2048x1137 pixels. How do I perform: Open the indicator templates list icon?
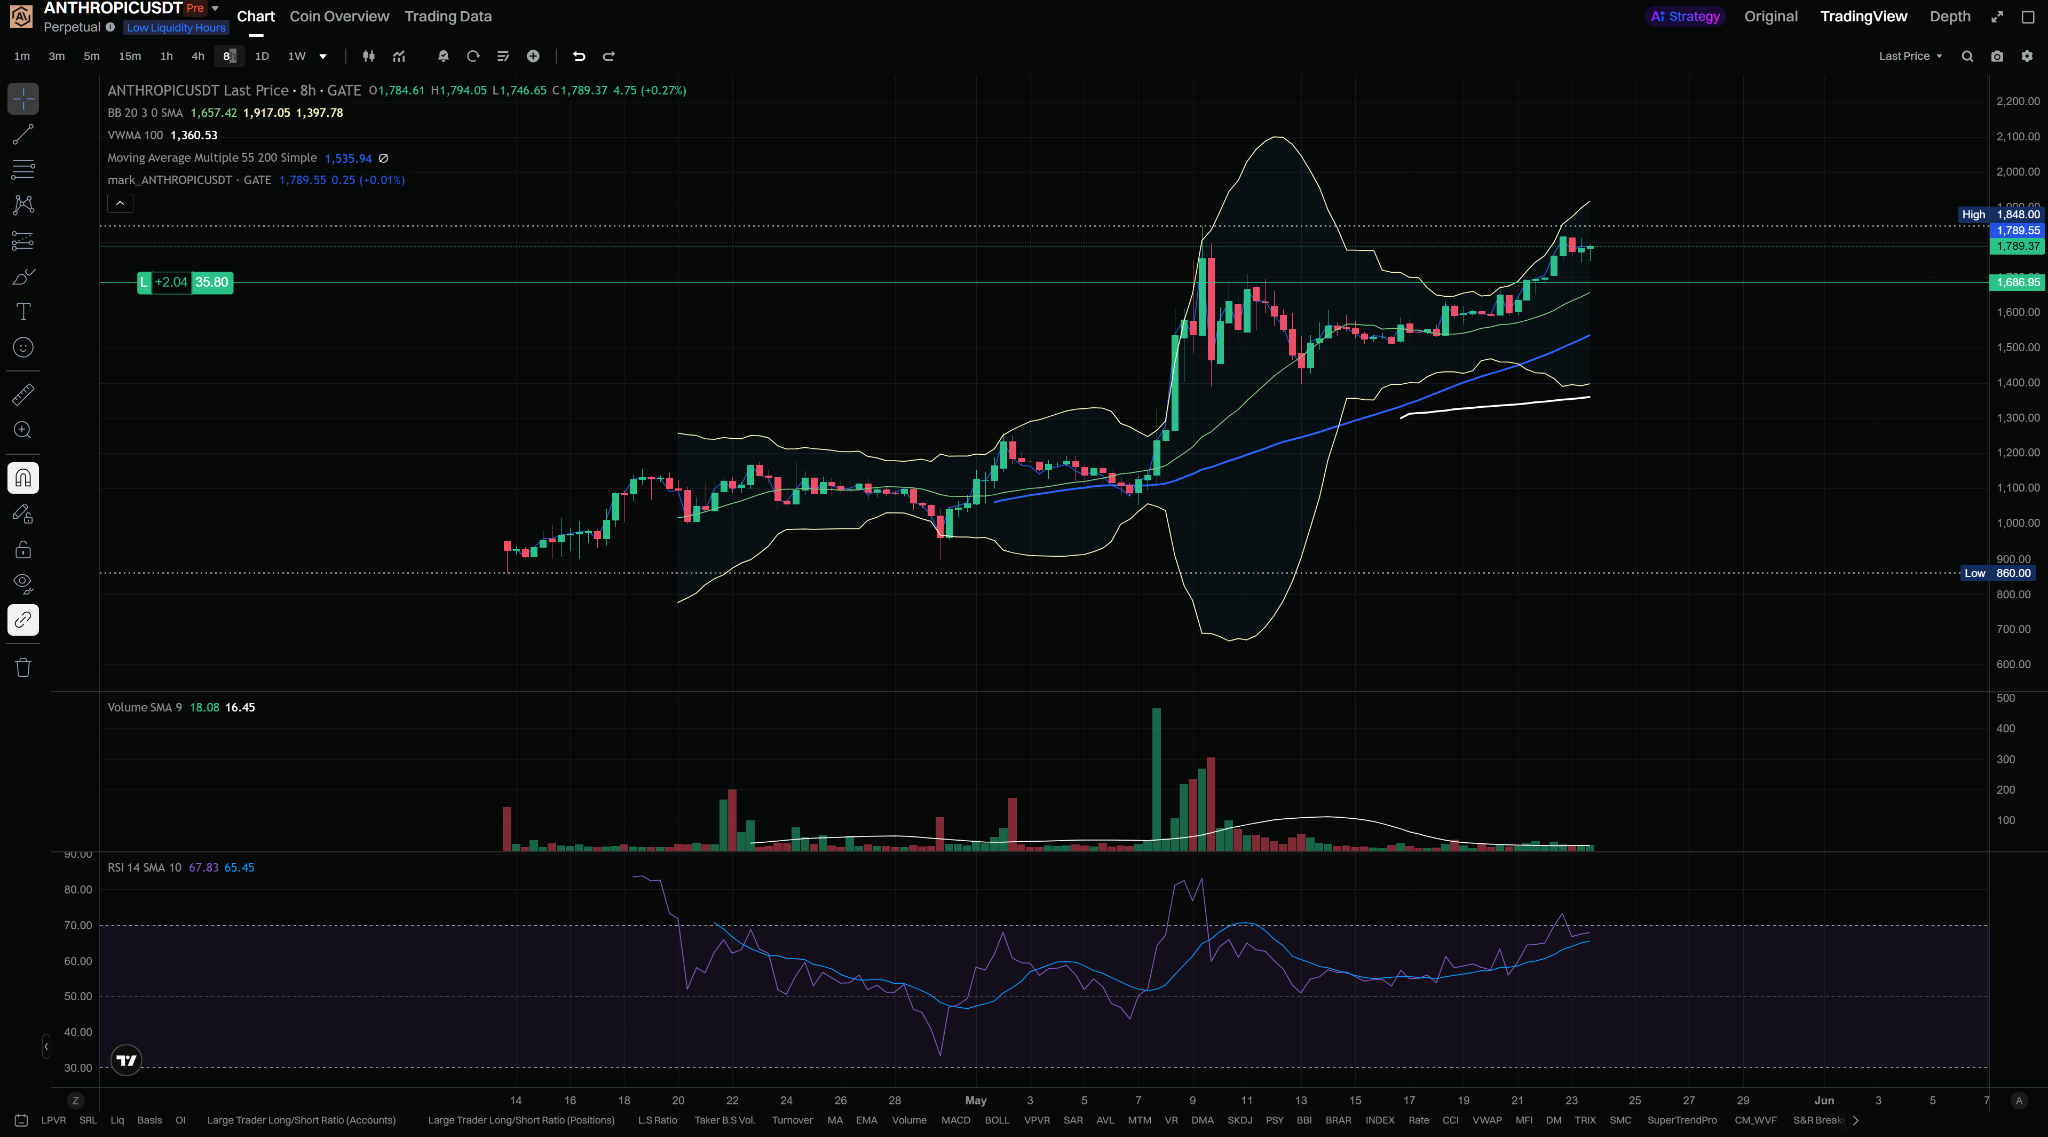503,56
